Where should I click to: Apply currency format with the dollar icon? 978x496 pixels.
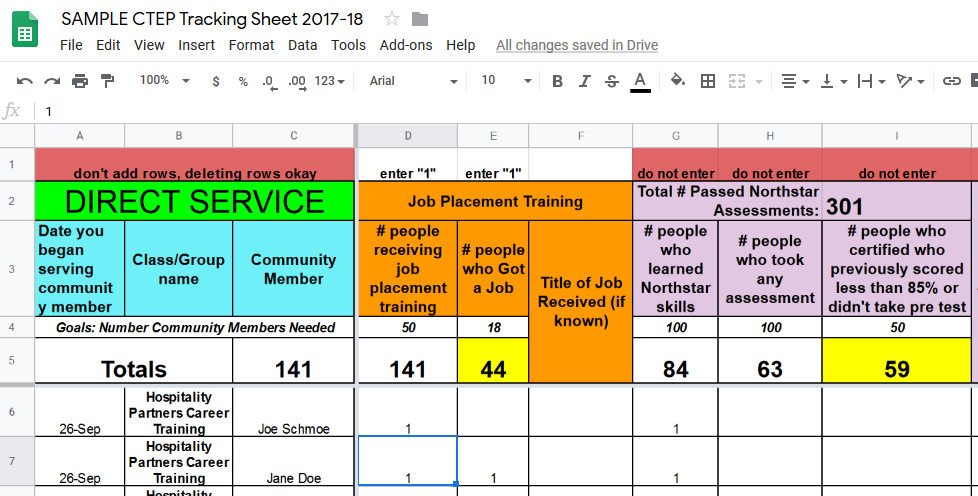(x=216, y=81)
